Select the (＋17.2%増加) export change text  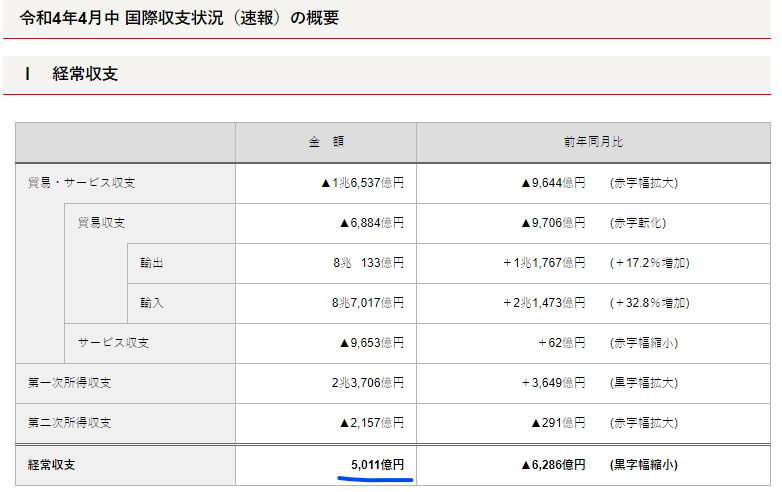coord(649,263)
